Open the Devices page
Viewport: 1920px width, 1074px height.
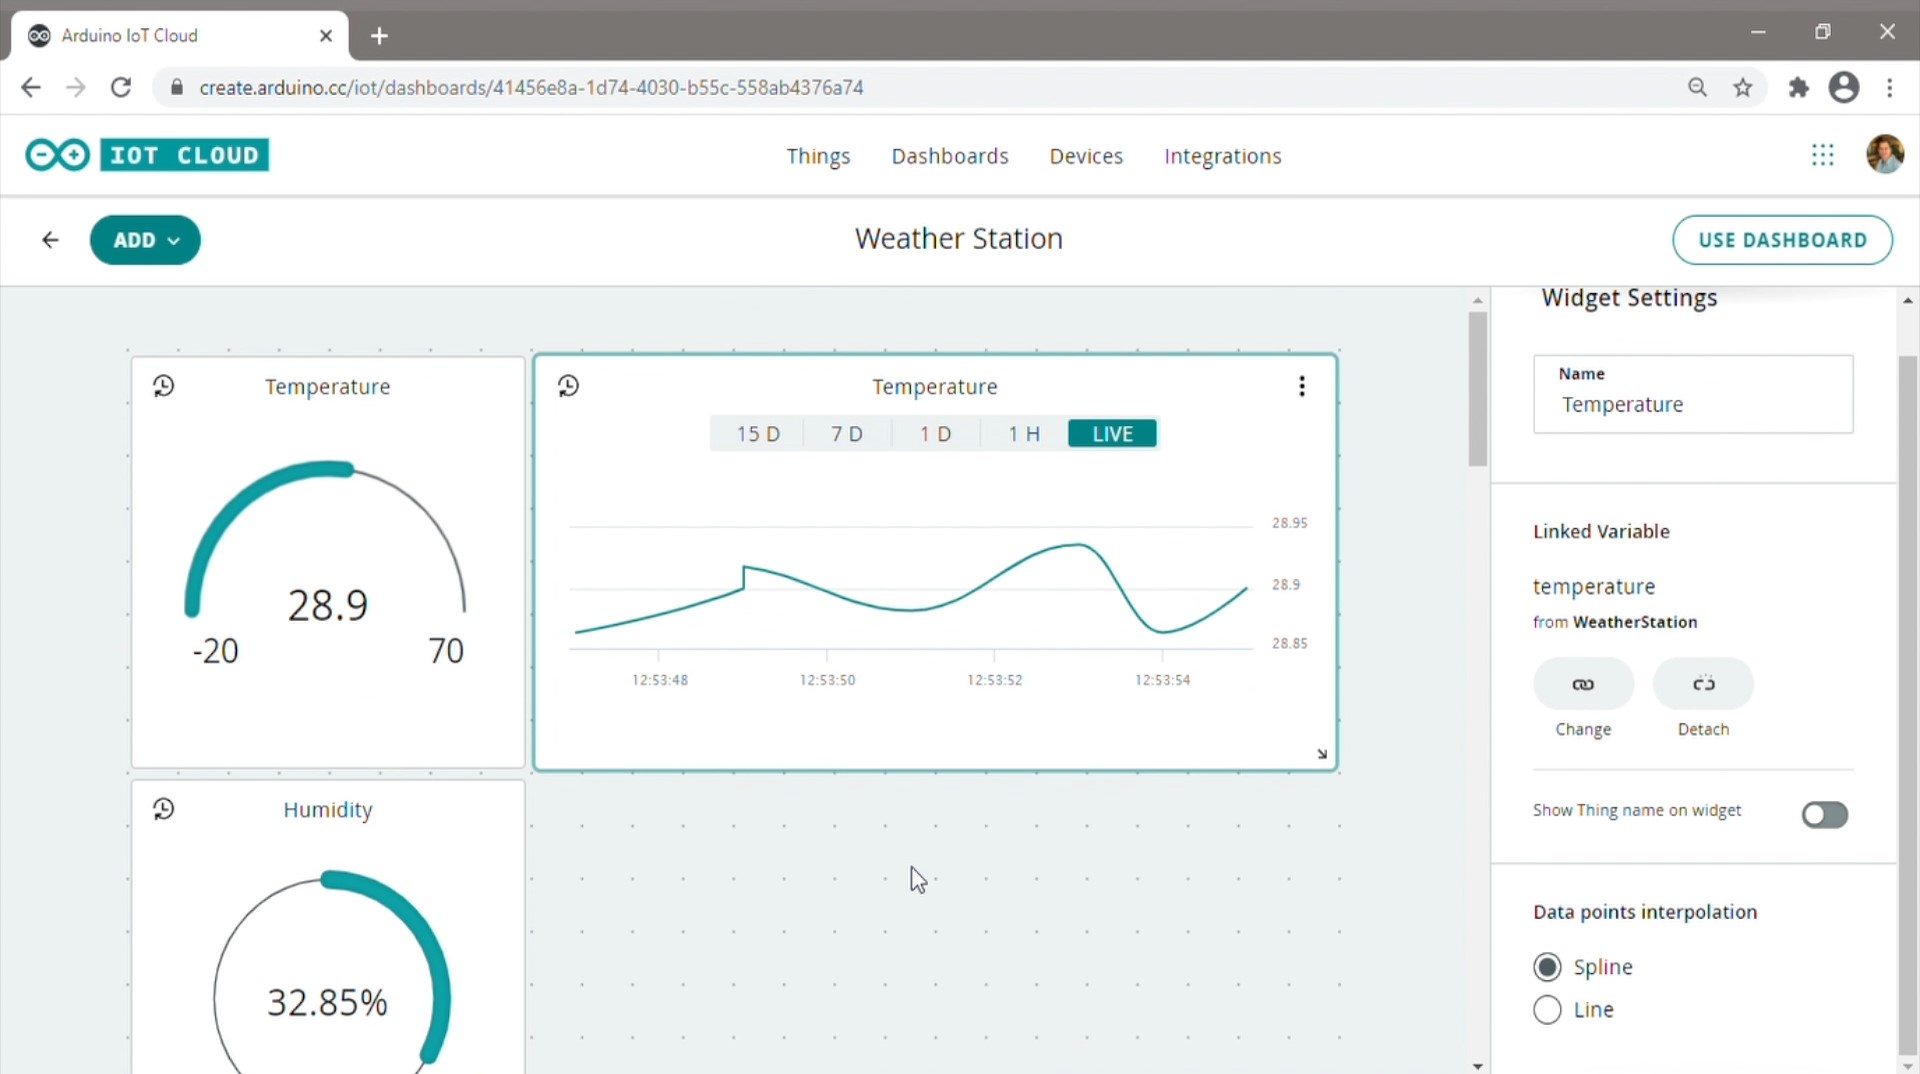point(1086,156)
